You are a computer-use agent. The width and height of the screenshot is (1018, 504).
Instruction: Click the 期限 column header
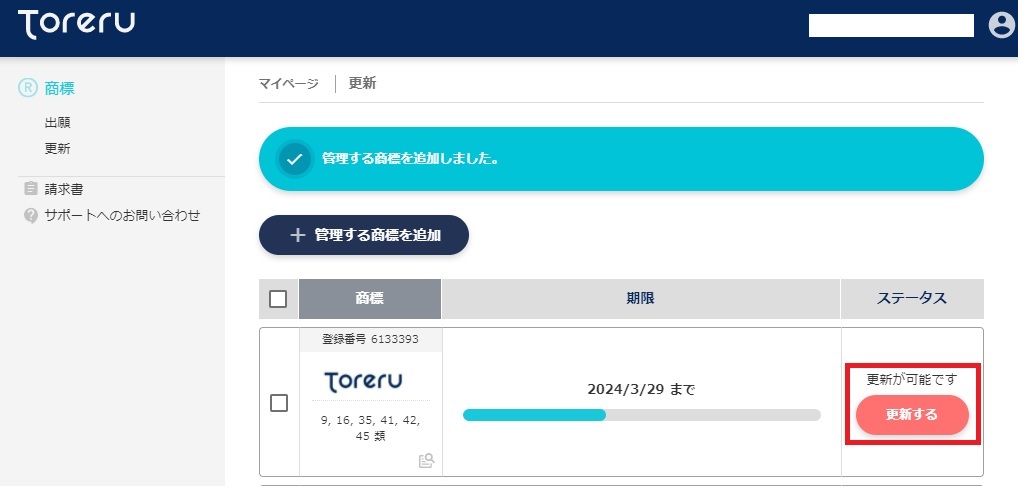coord(641,299)
